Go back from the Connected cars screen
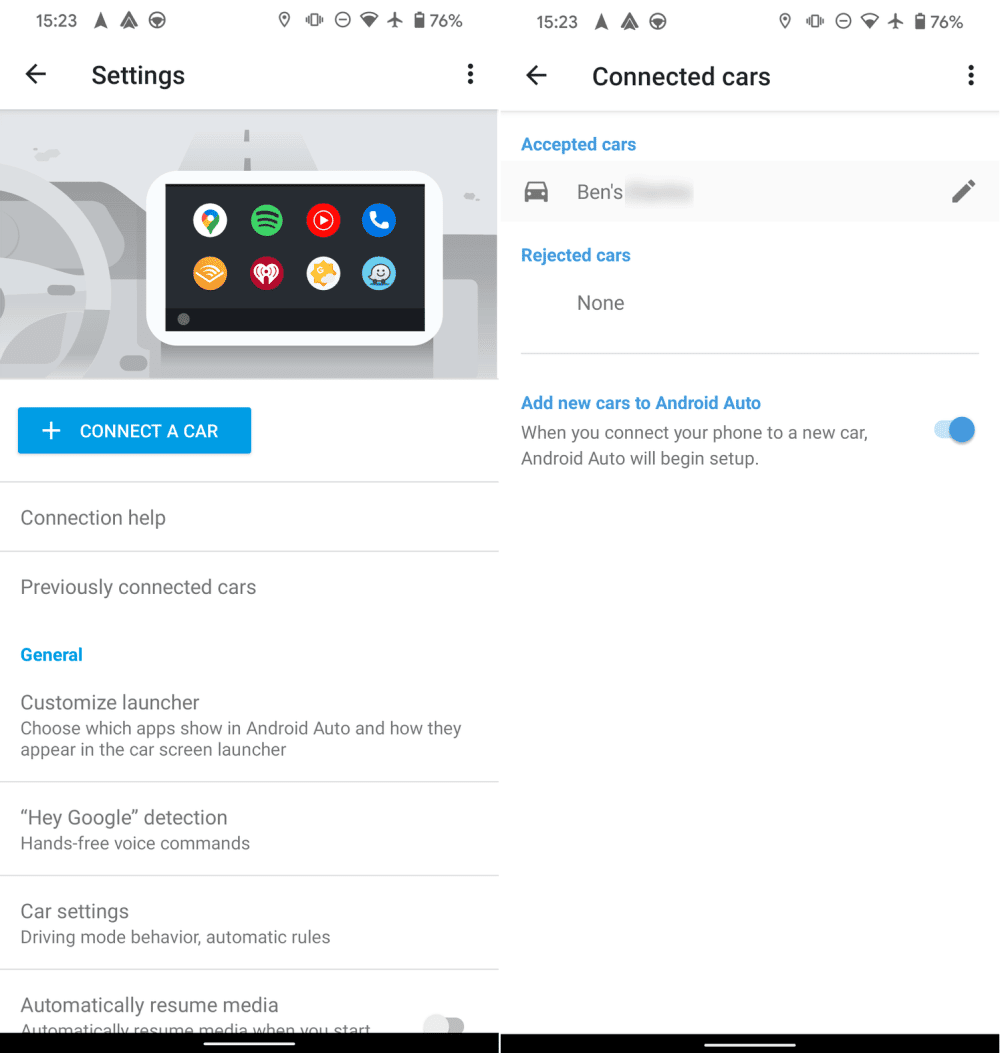The height and width of the screenshot is (1053, 1000). 536,75
